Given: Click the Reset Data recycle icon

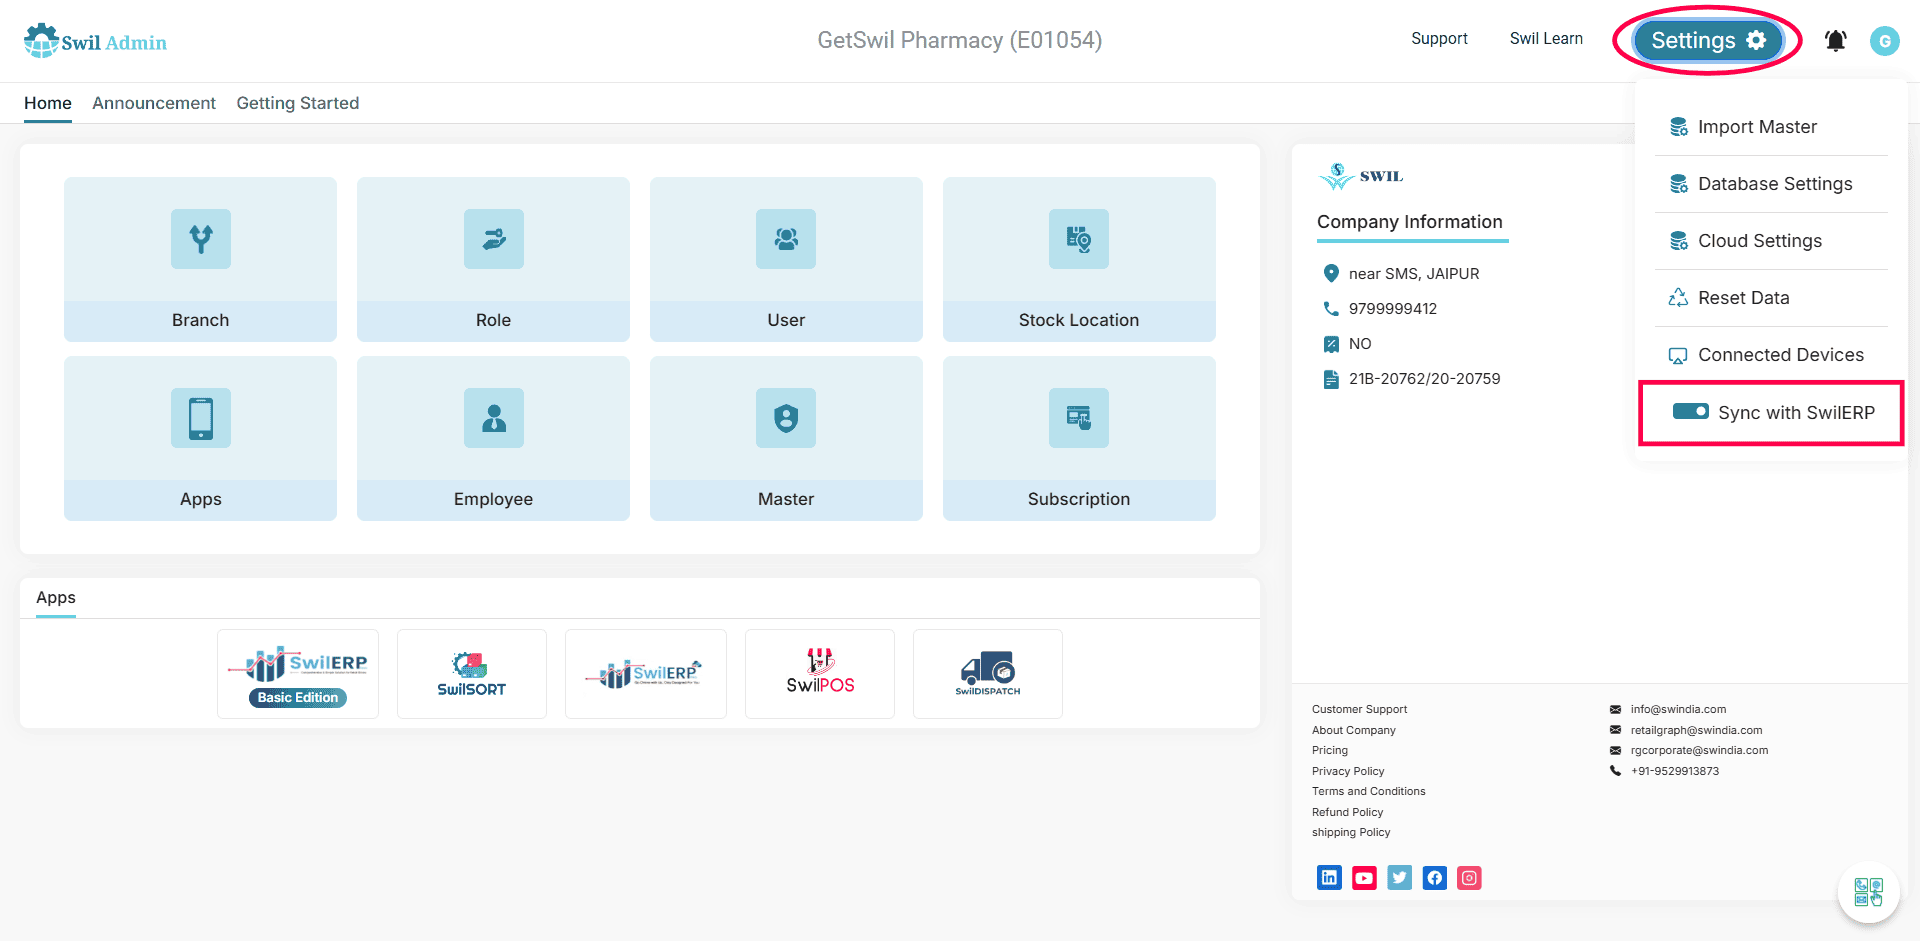Looking at the screenshot, I should click(1678, 298).
